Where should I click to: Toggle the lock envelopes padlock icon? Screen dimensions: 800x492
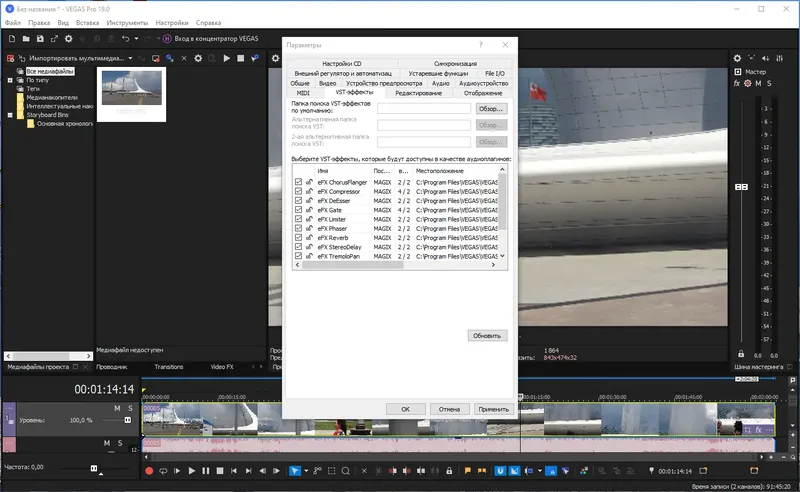click(449, 471)
